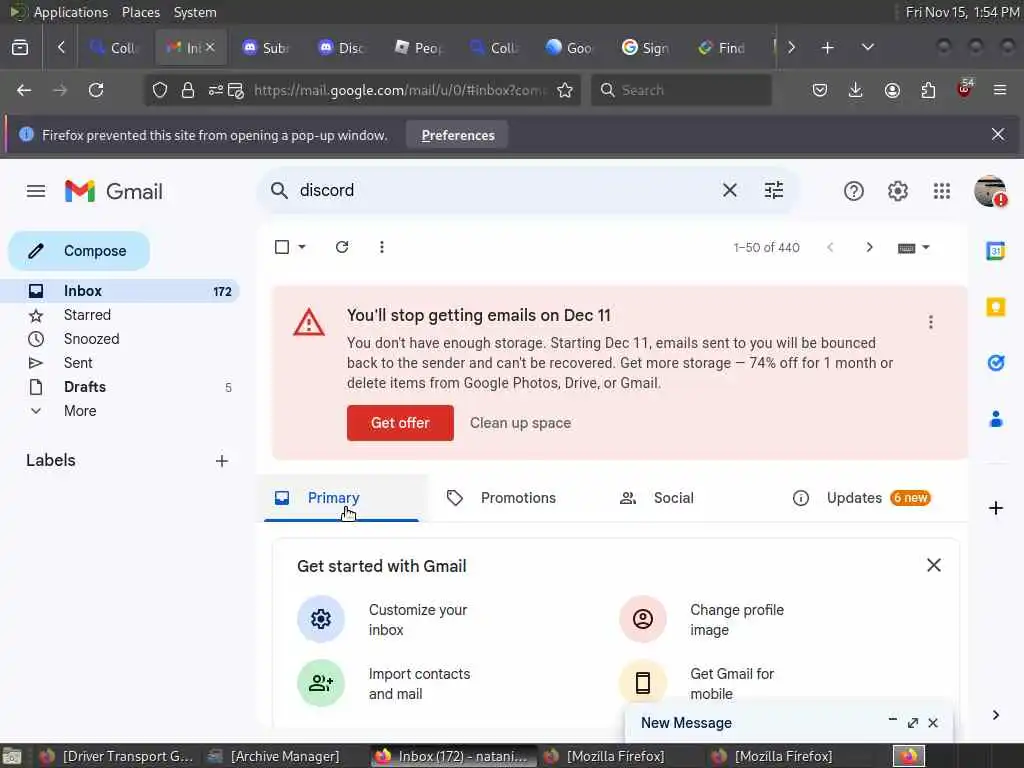Switch to Updates tab

(861, 498)
